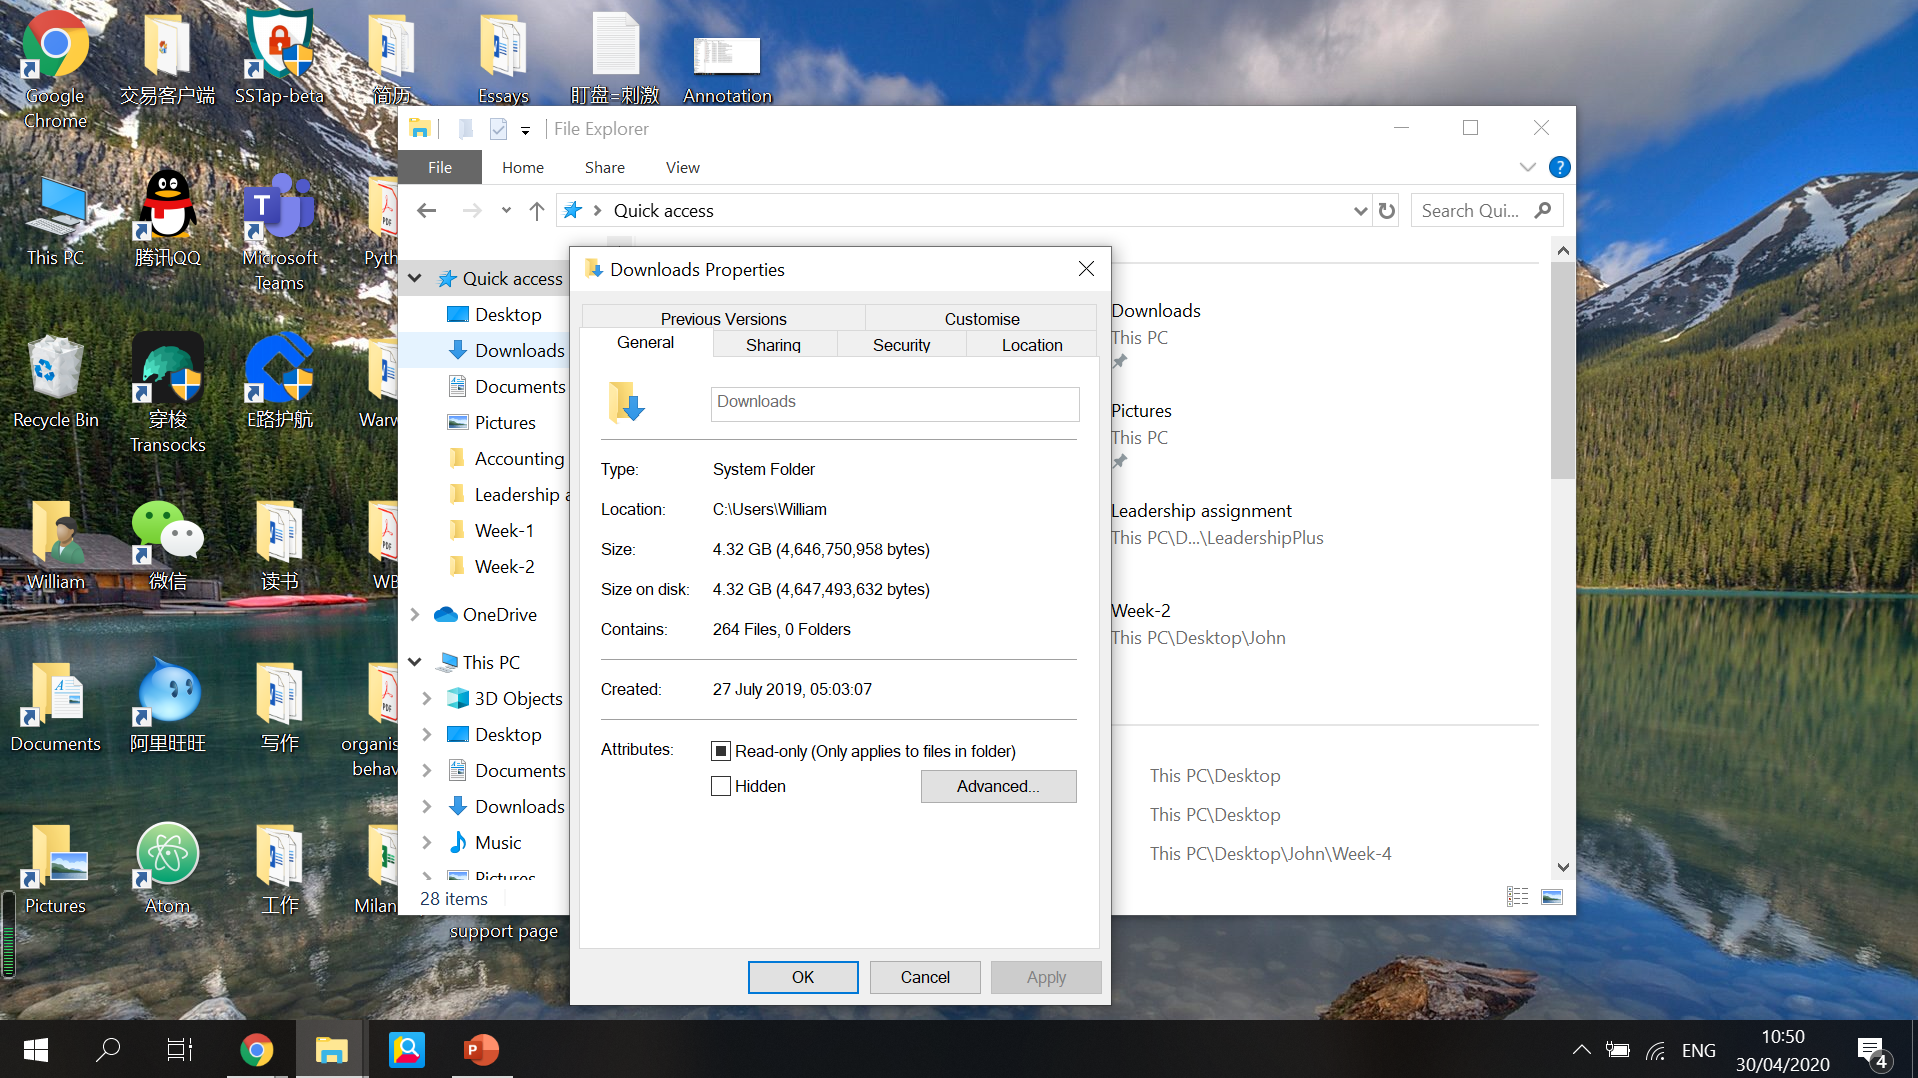
Task: Go back in File Explorer
Action: (x=427, y=211)
